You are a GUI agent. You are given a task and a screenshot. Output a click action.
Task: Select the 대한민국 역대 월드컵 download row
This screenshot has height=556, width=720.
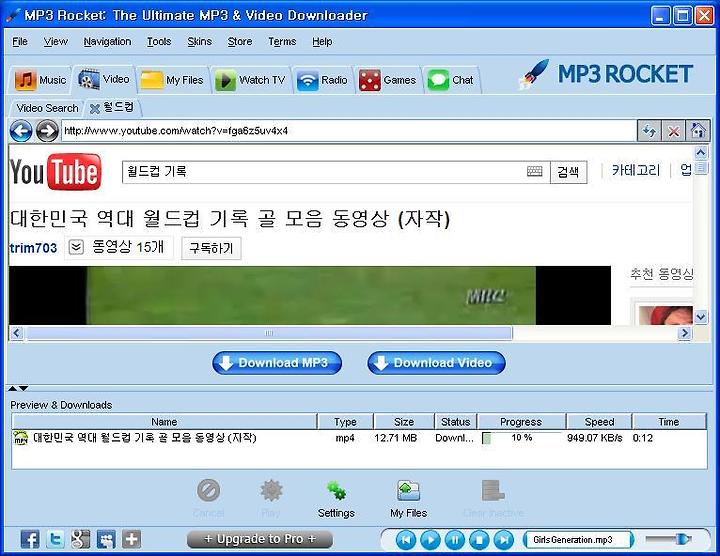(x=359, y=438)
